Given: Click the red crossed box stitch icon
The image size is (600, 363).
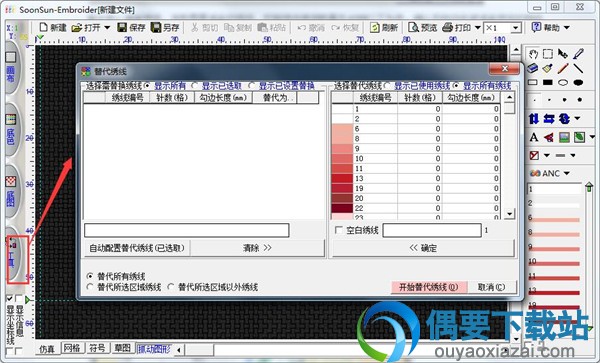Looking at the screenshot, I should click(x=534, y=155).
